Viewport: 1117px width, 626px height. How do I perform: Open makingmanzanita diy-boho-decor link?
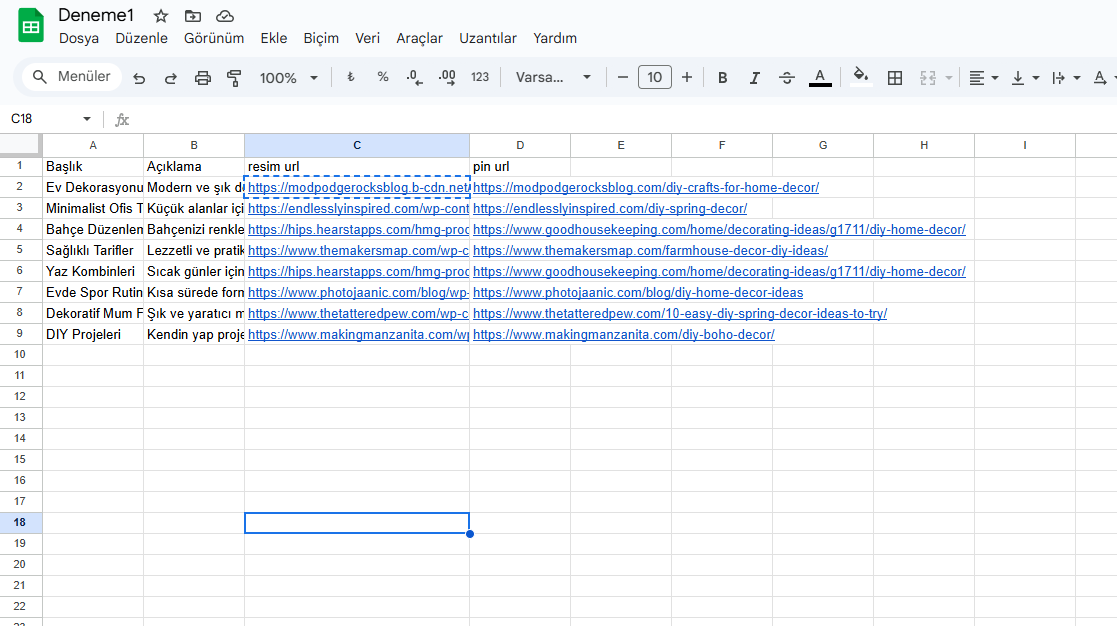(x=623, y=335)
